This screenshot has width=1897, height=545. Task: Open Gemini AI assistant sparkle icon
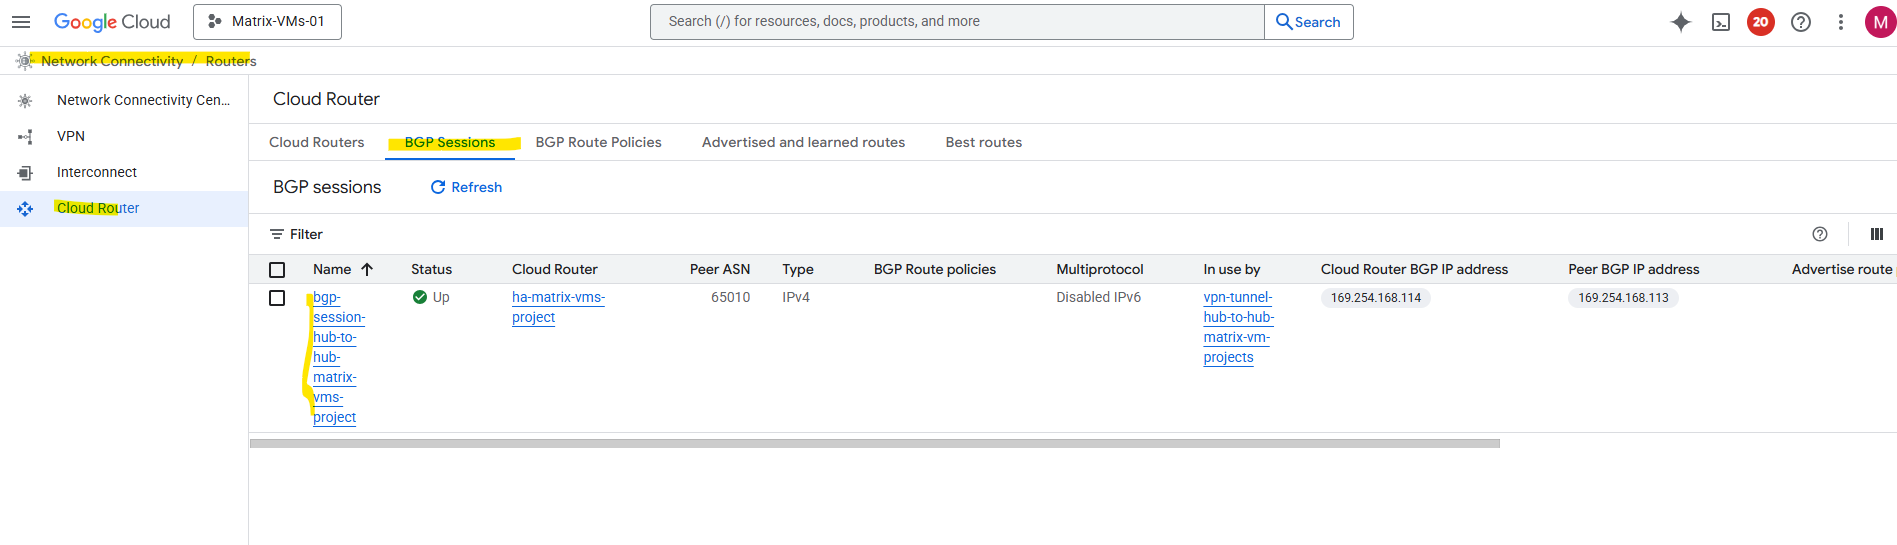pos(1681,22)
